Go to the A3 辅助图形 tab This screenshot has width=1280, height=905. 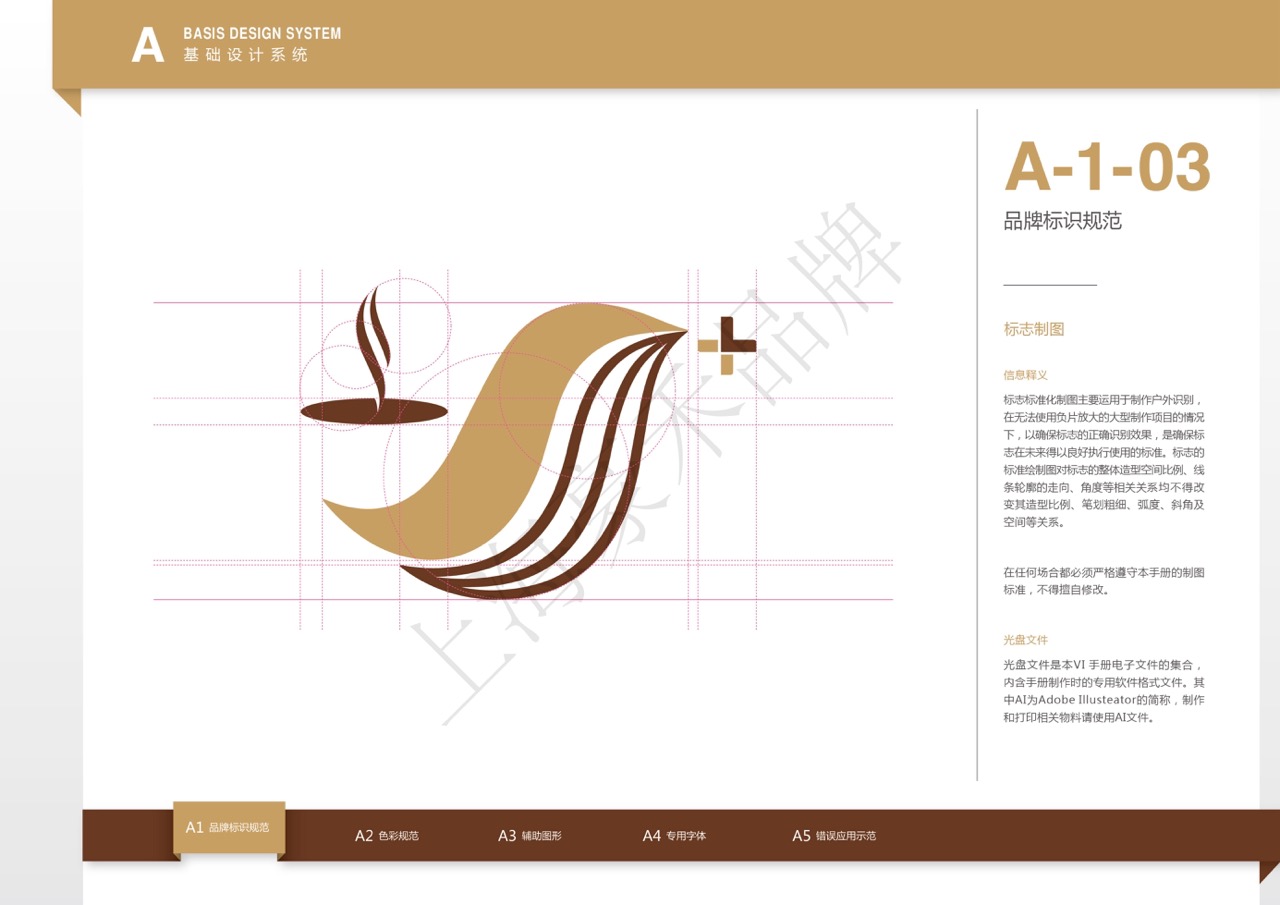tap(529, 836)
